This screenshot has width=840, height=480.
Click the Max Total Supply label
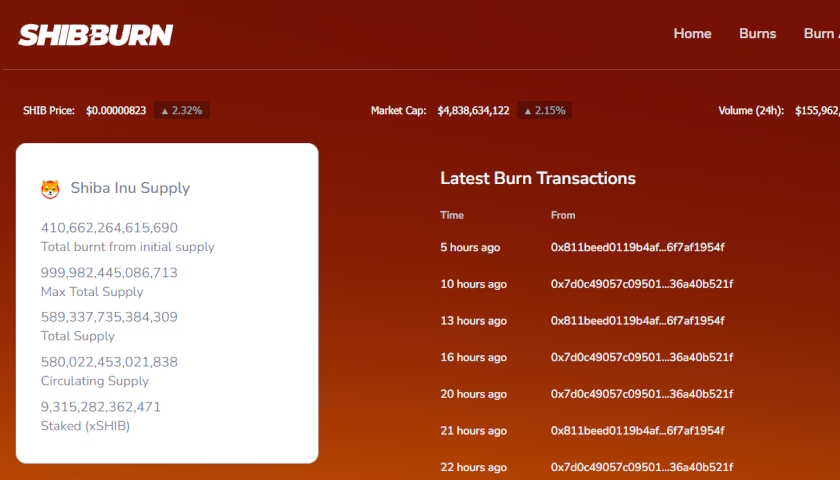(92, 292)
